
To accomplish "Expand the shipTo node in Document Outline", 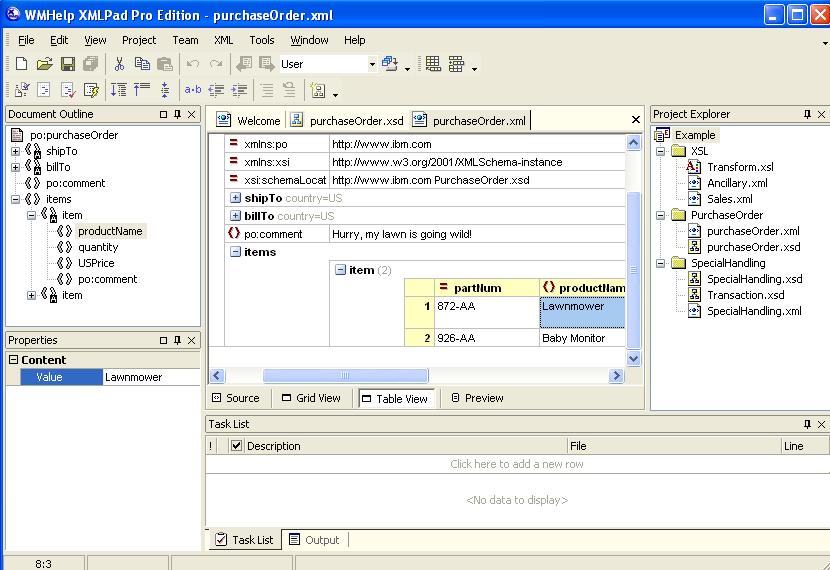I will [15, 151].
